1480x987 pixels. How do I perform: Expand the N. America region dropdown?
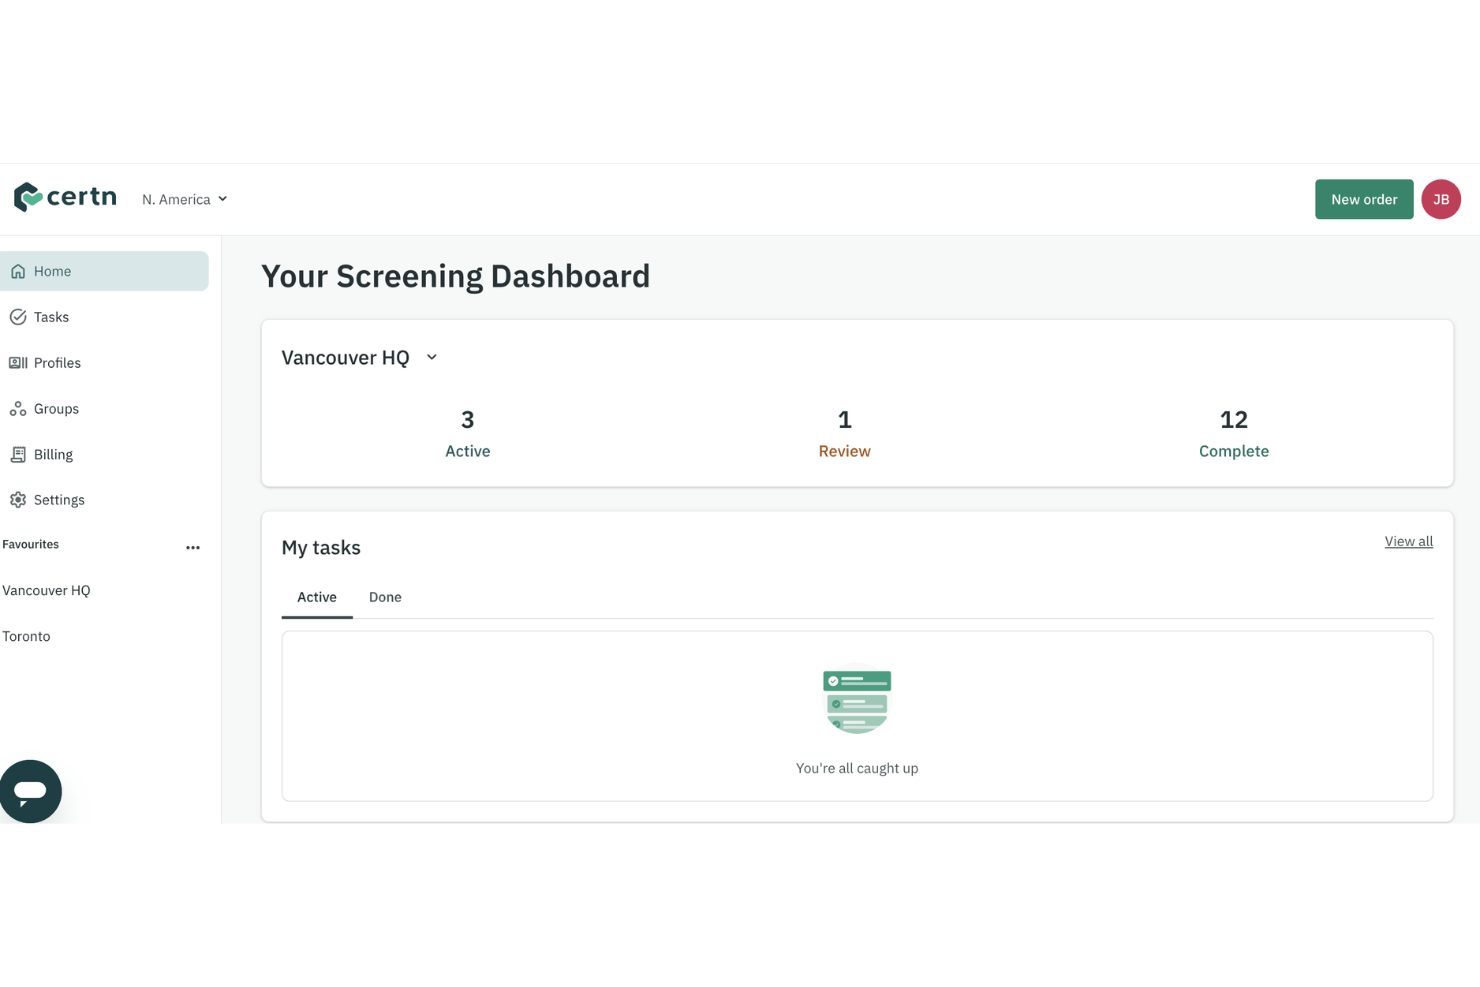(185, 199)
